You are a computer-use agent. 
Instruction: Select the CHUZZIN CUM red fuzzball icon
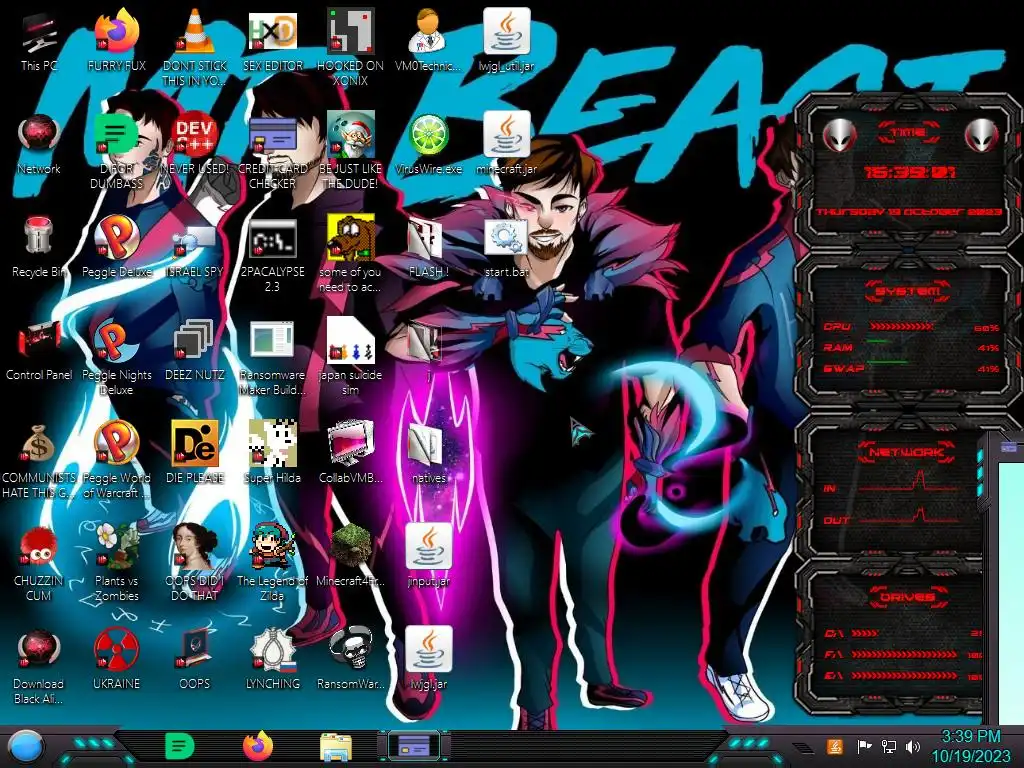[39, 547]
